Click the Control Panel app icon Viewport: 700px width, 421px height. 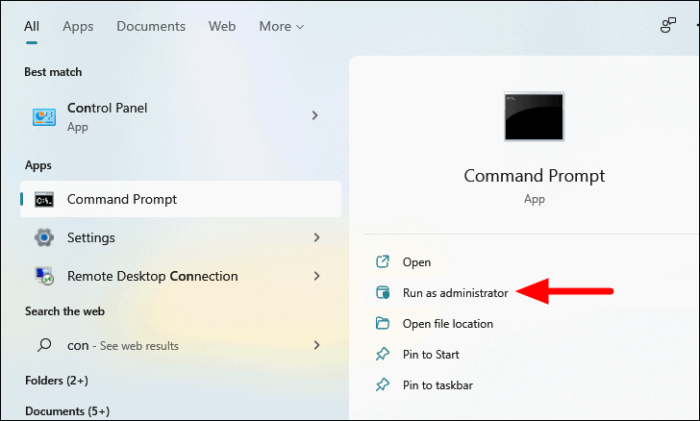click(44, 117)
